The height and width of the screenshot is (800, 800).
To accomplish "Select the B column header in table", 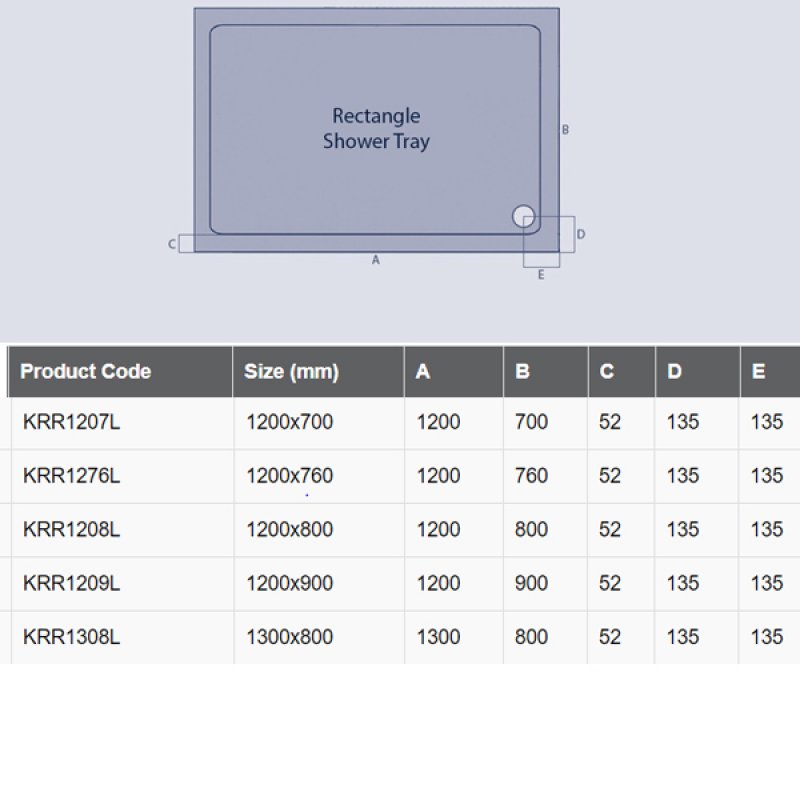I will click(x=522, y=372).
